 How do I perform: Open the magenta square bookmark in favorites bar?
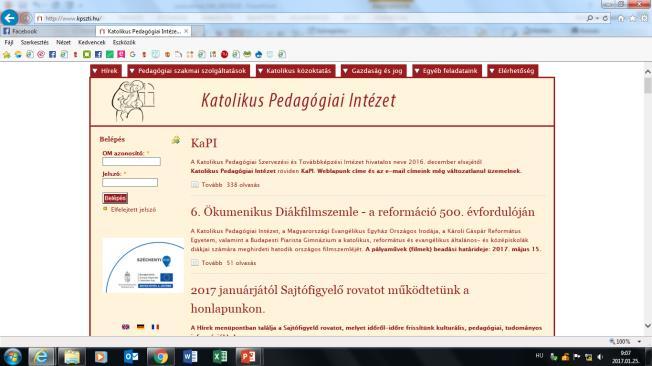[121, 54]
